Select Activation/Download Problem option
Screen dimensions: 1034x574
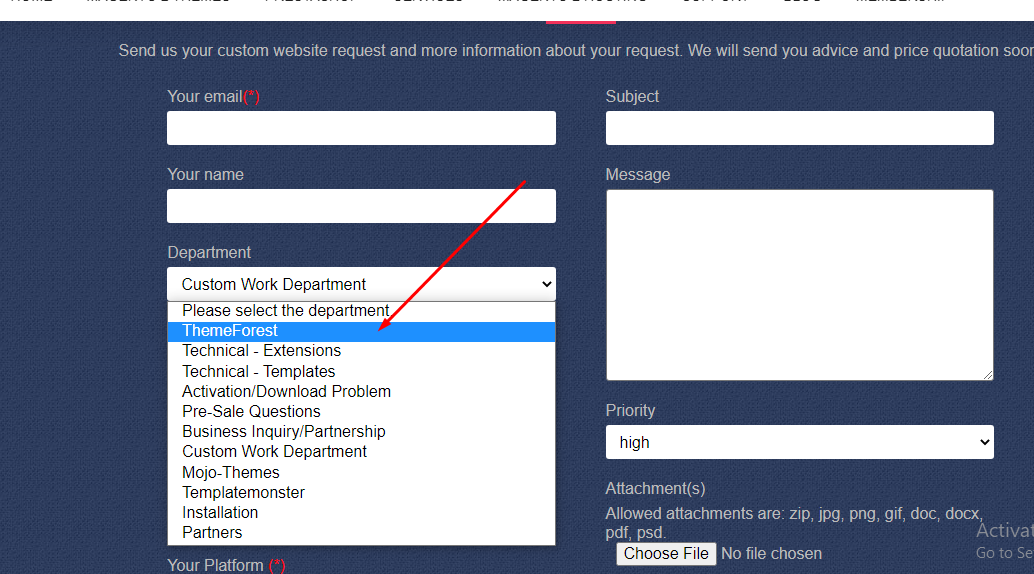(x=361, y=392)
